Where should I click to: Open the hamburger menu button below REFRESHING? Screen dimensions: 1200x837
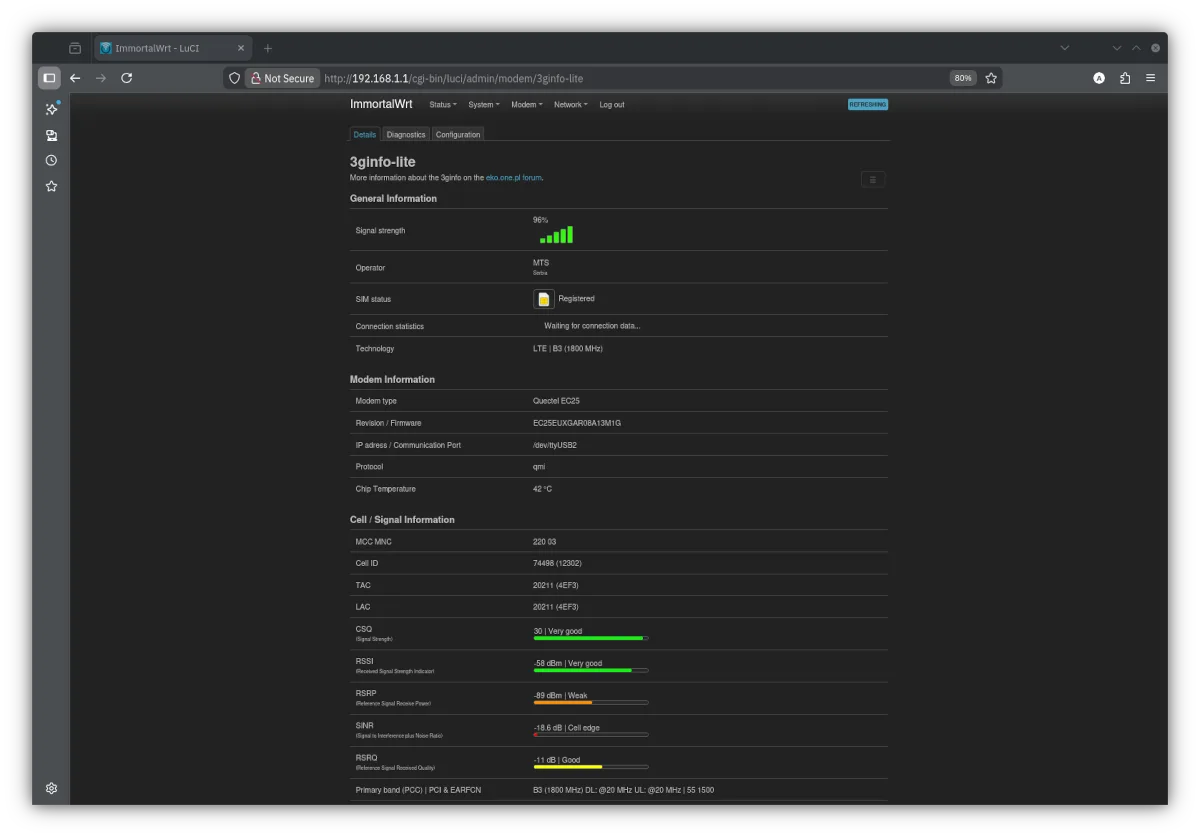click(x=872, y=179)
